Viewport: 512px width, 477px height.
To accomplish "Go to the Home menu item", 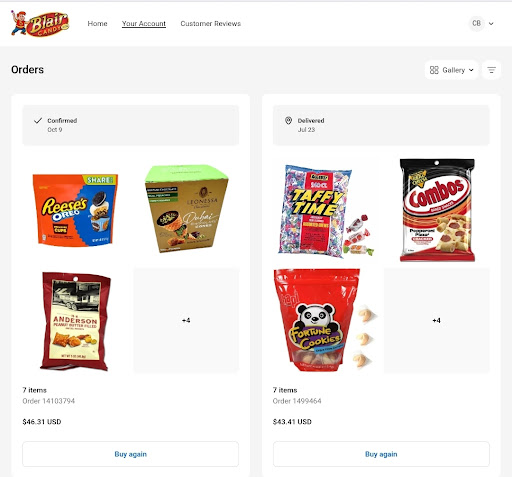I will pyautogui.click(x=97, y=24).
